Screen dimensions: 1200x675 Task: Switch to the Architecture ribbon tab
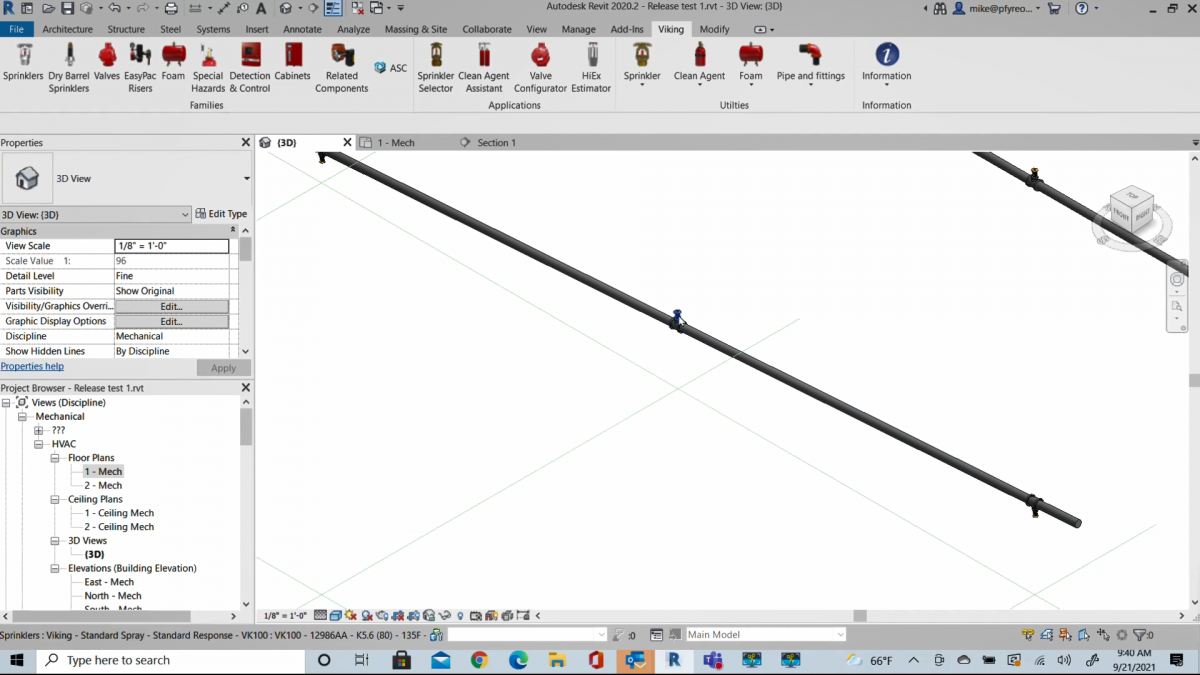pyautogui.click(x=67, y=29)
